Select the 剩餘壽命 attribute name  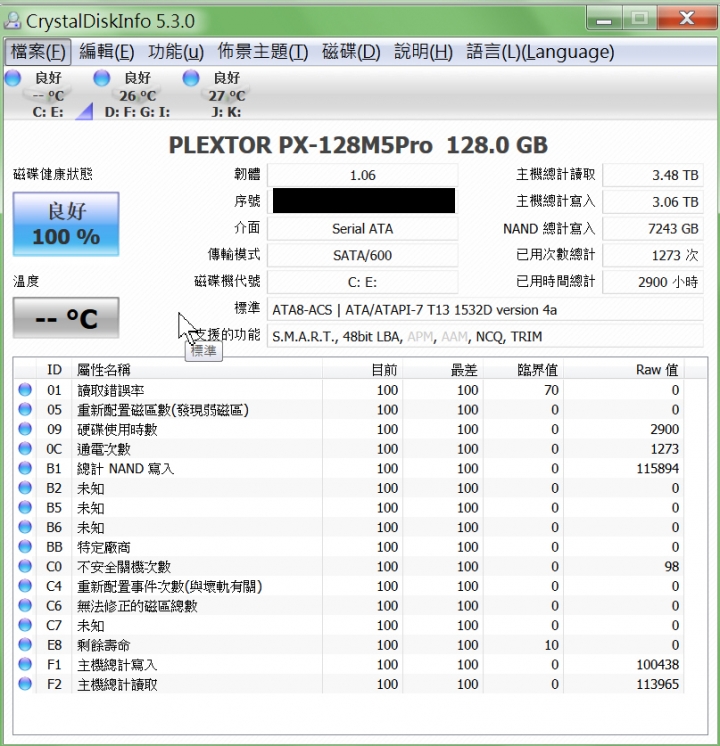tap(104, 646)
